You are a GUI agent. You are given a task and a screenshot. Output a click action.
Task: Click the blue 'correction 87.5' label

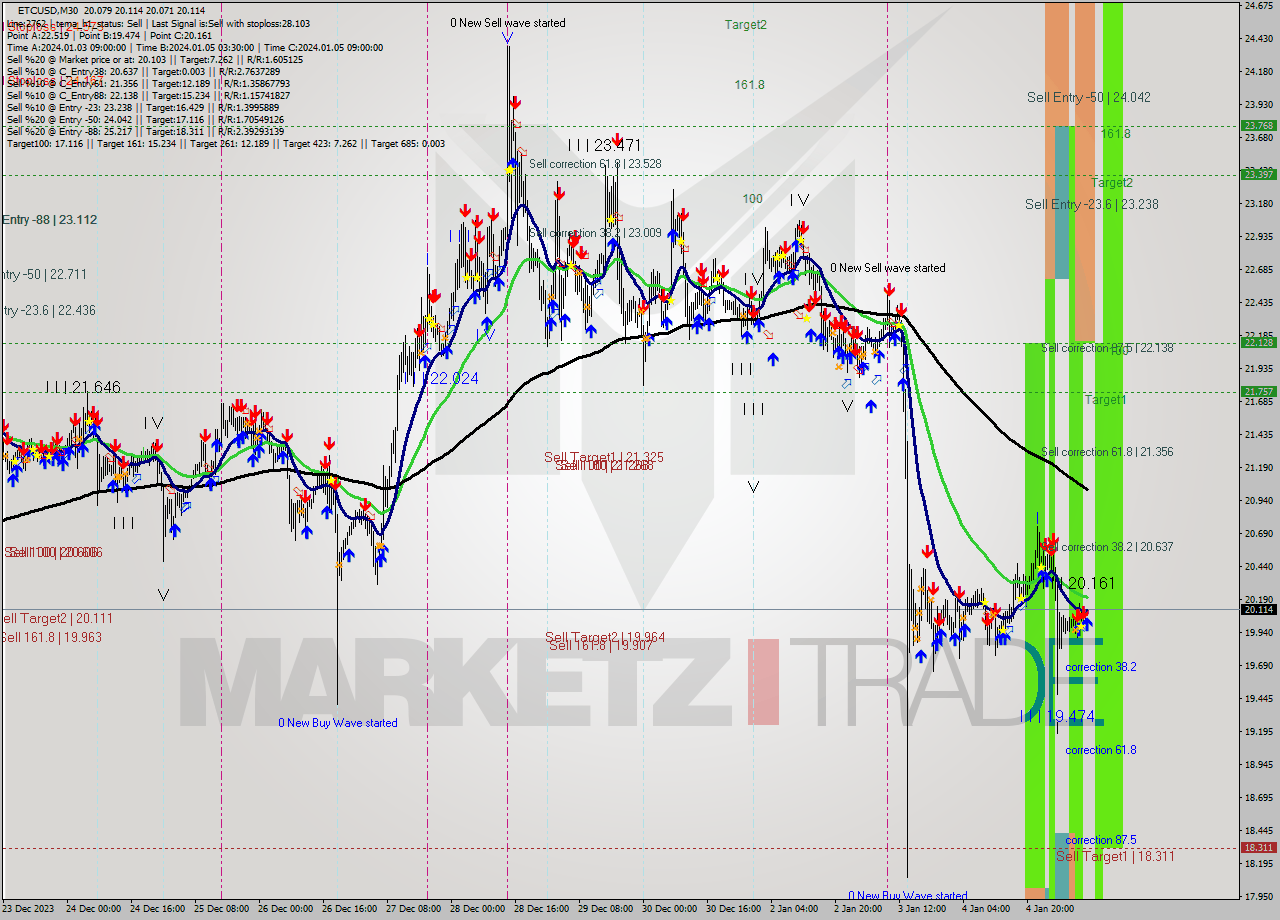1100,840
